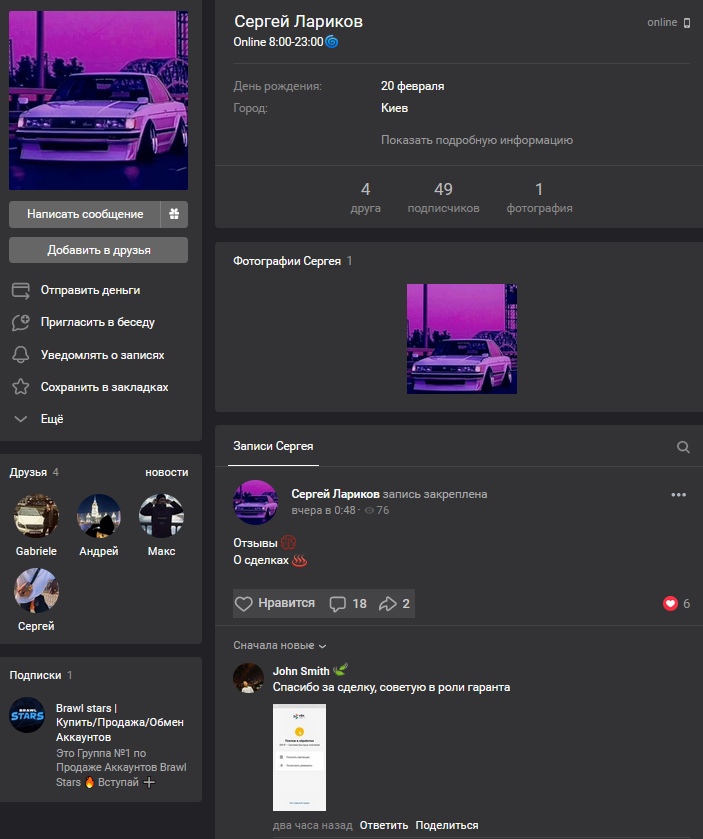Image resolution: width=703 pixels, height=839 pixels.
Task: Open the новости link in Friends block
Action: (x=166, y=472)
